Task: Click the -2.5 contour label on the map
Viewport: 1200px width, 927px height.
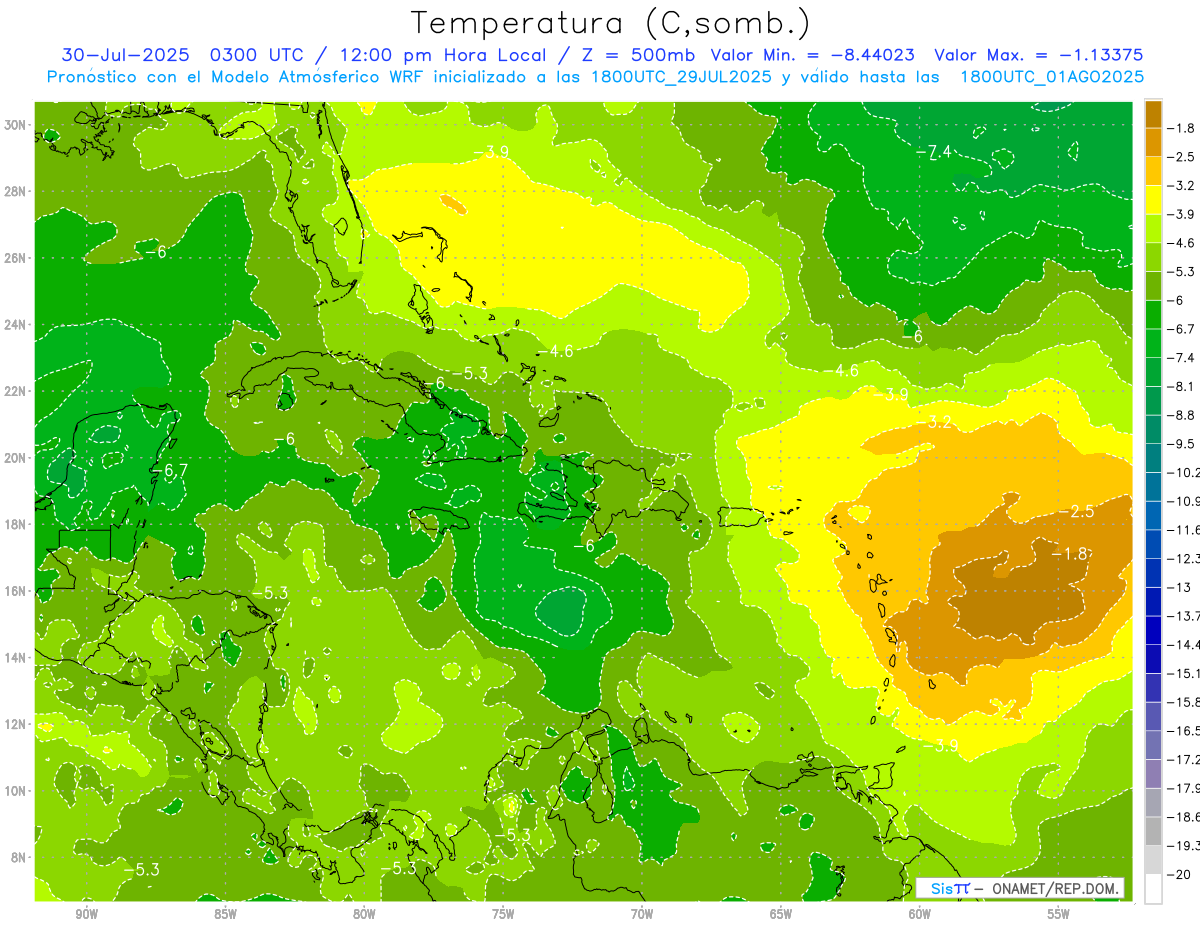Action: tap(1076, 511)
